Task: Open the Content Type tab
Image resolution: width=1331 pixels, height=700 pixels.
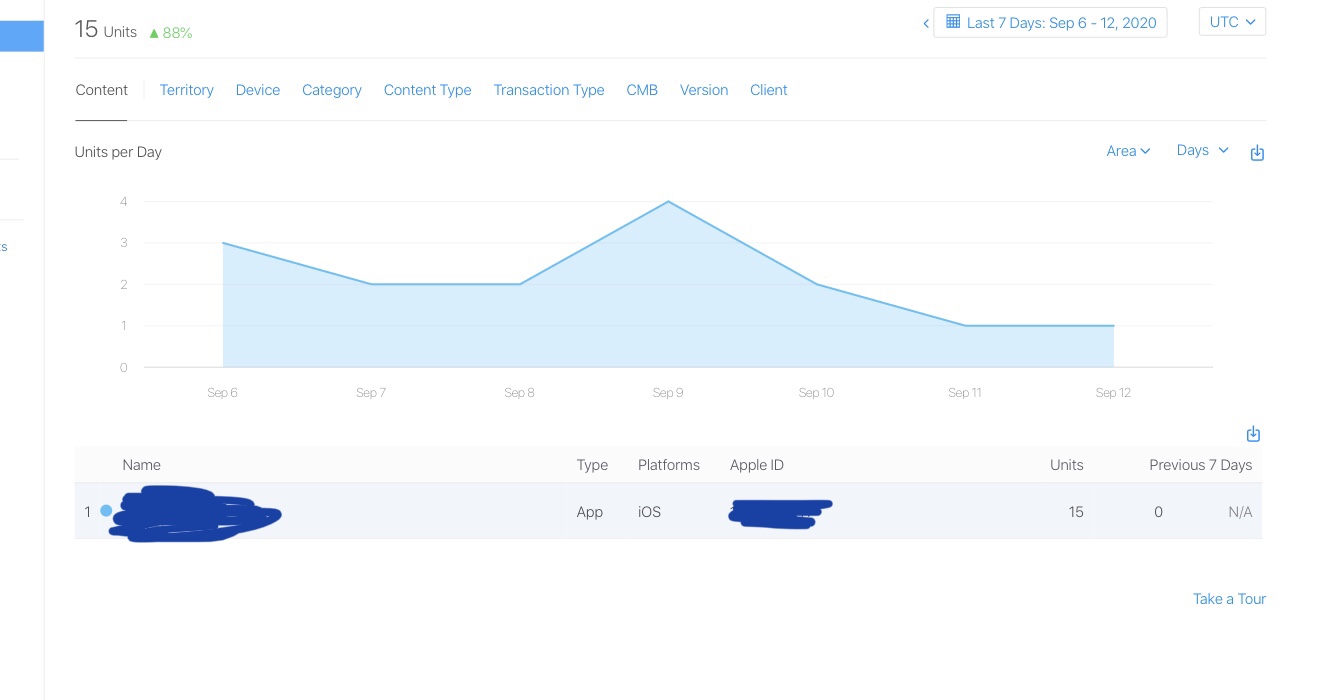Action: [x=427, y=90]
